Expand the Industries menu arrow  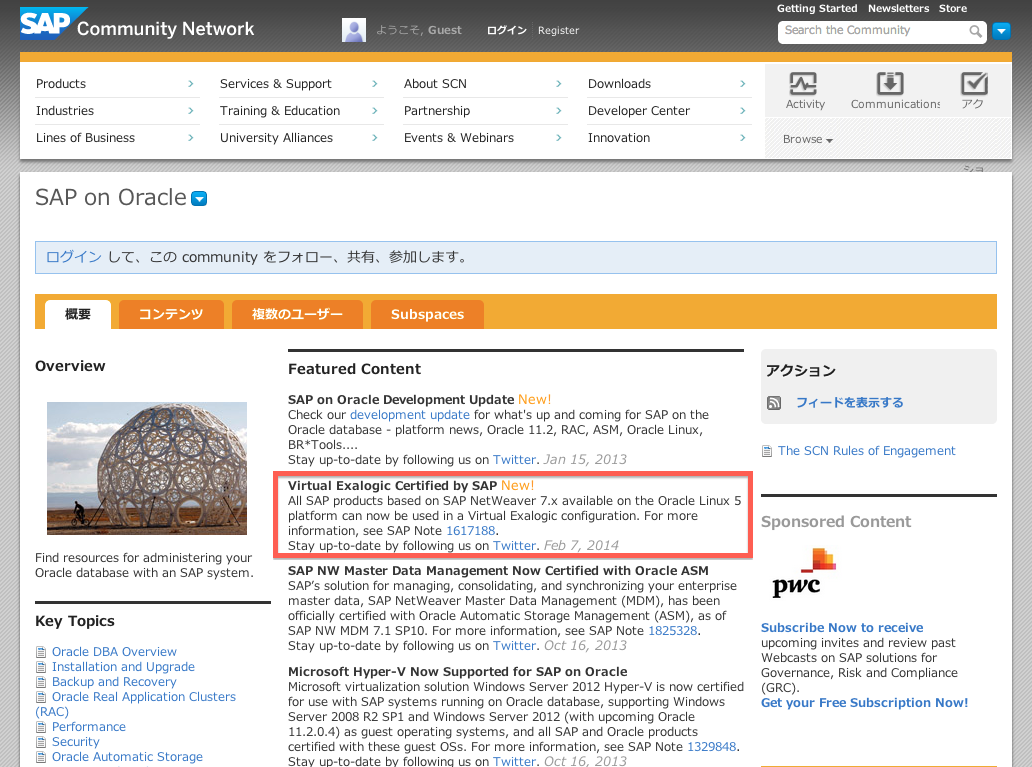point(190,111)
